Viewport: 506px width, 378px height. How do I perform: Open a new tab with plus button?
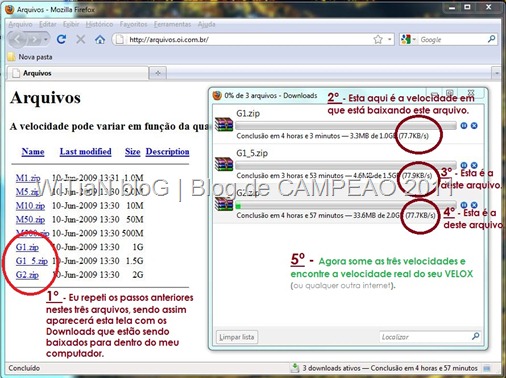[x=158, y=73]
